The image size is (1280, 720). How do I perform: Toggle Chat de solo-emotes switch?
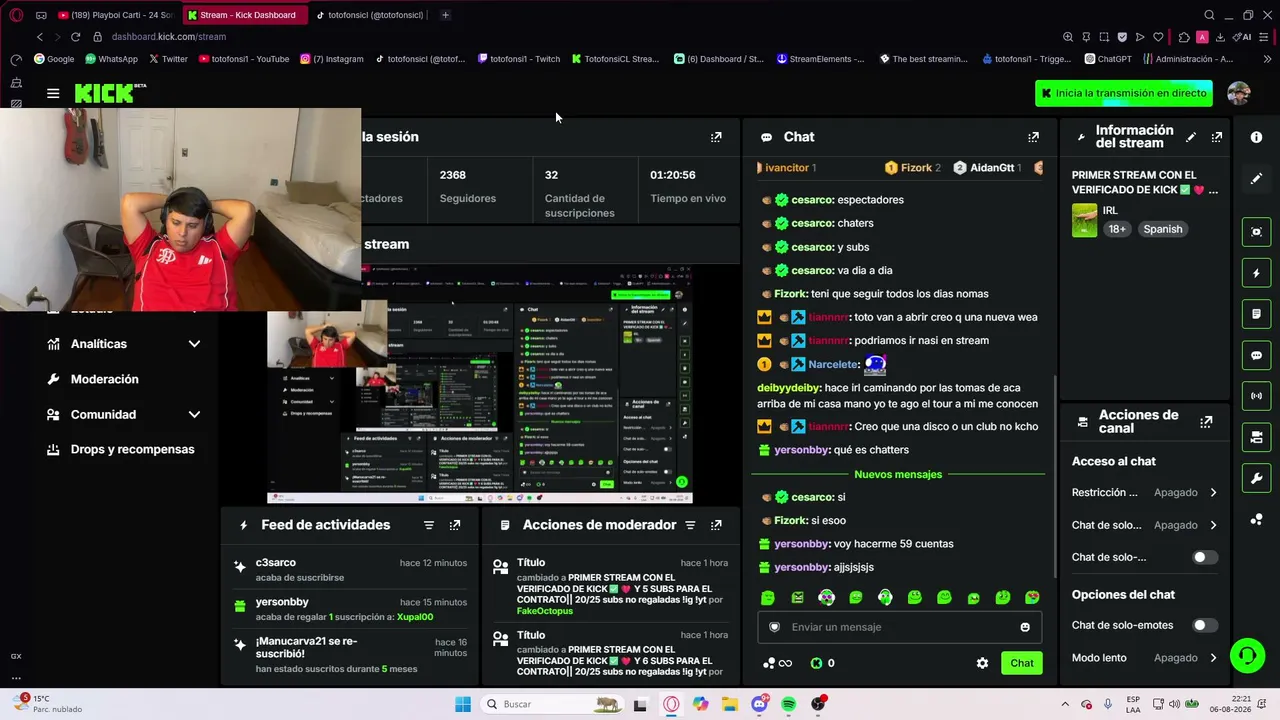[1205, 626]
